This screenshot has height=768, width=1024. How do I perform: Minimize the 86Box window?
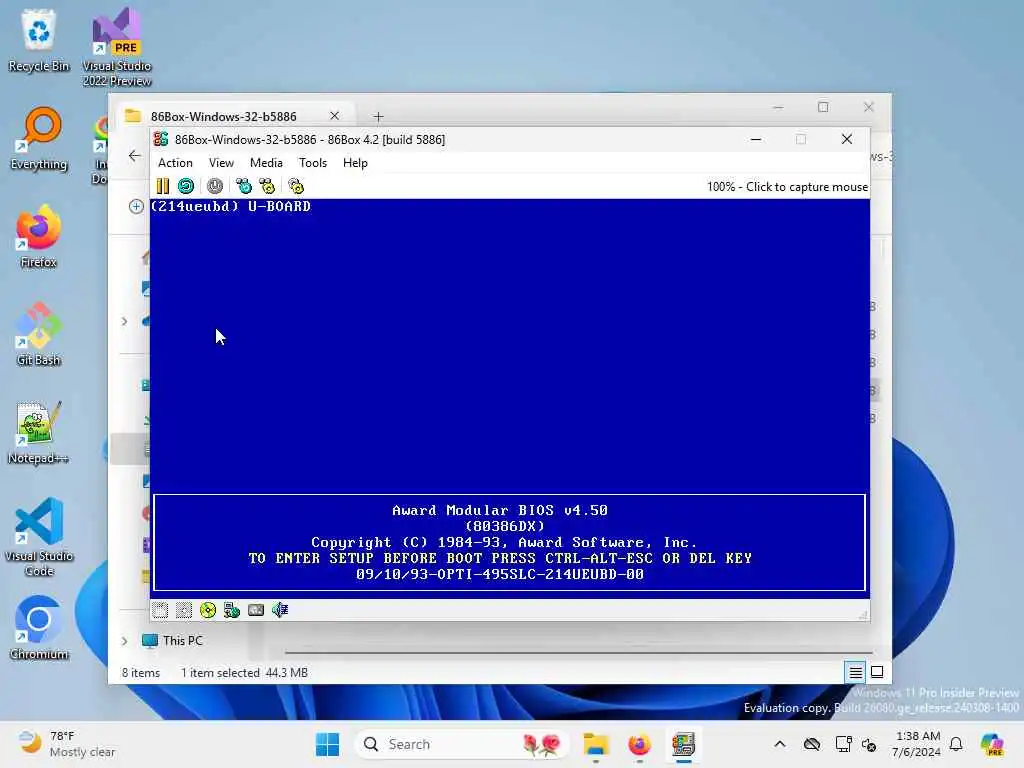coord(756,140)
